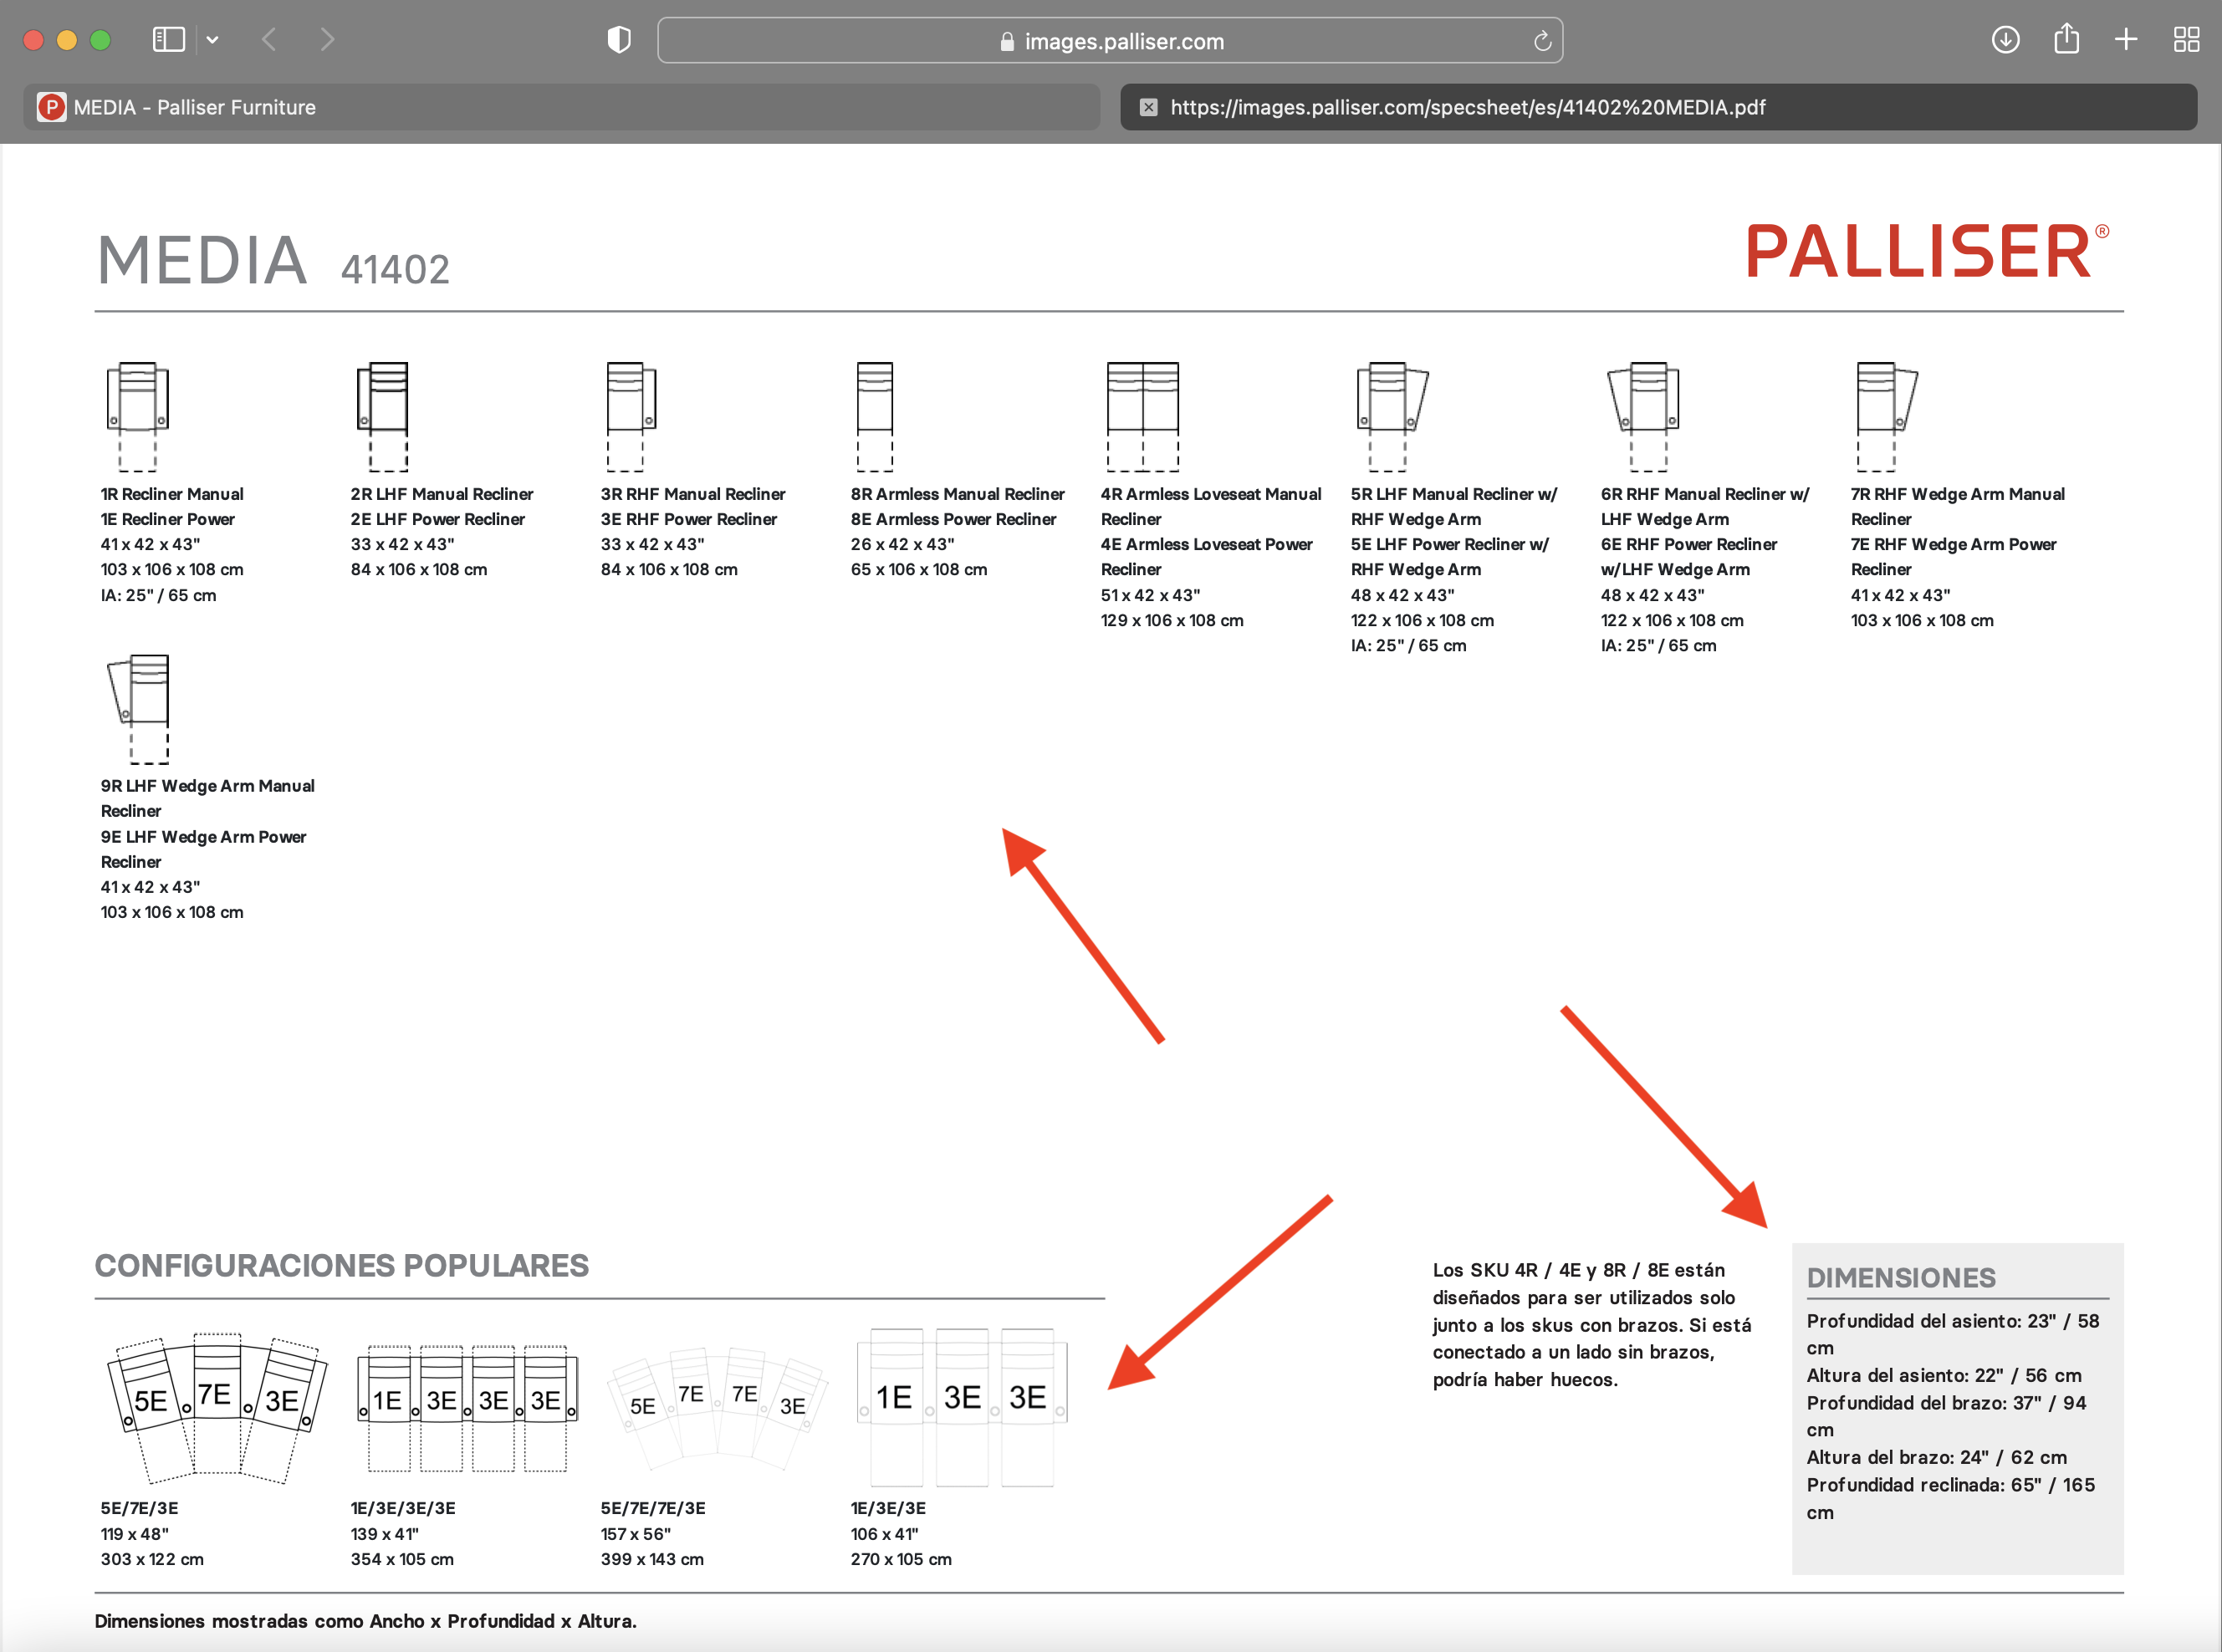Click the CONFIGURACIONES POPULARES heading
This screenshot has height=1652, width=2222.
coord(341,1265)
